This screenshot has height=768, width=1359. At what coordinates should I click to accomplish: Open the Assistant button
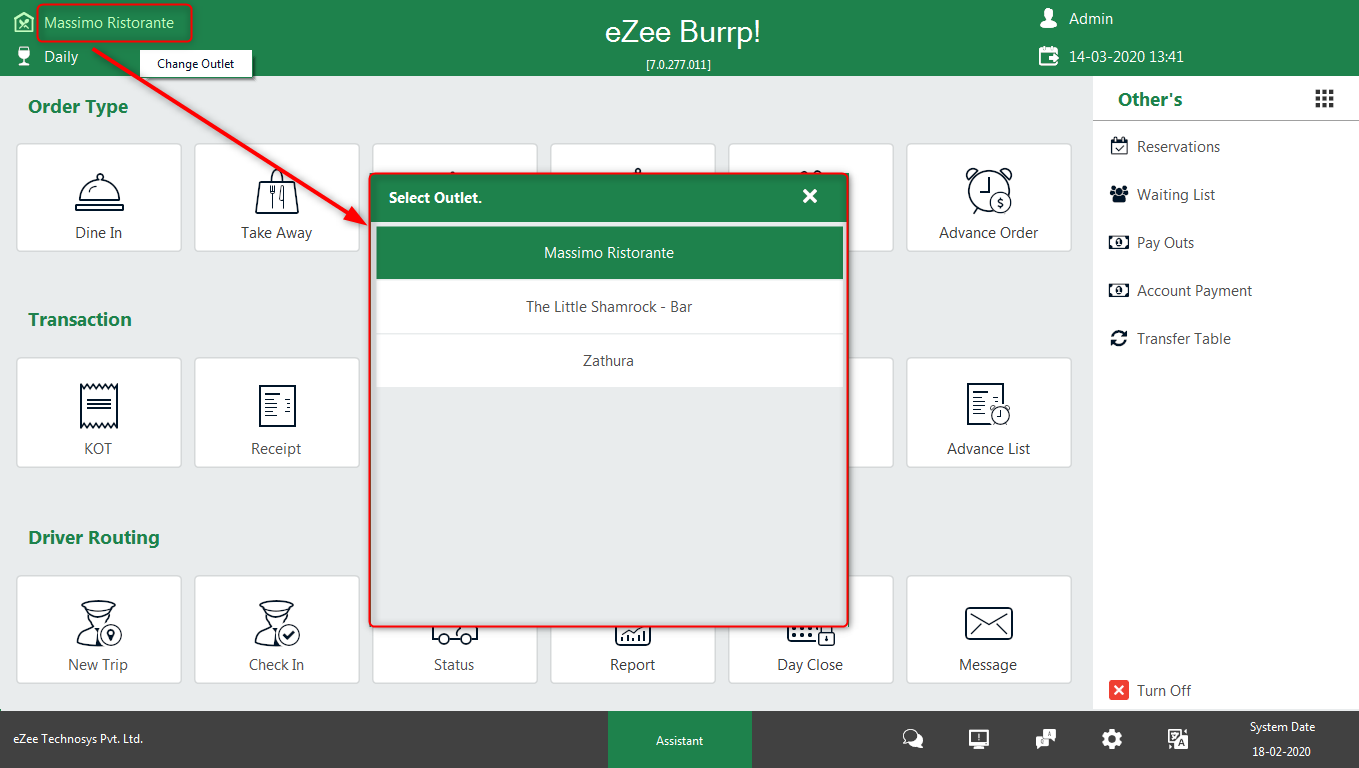point(680,740)
